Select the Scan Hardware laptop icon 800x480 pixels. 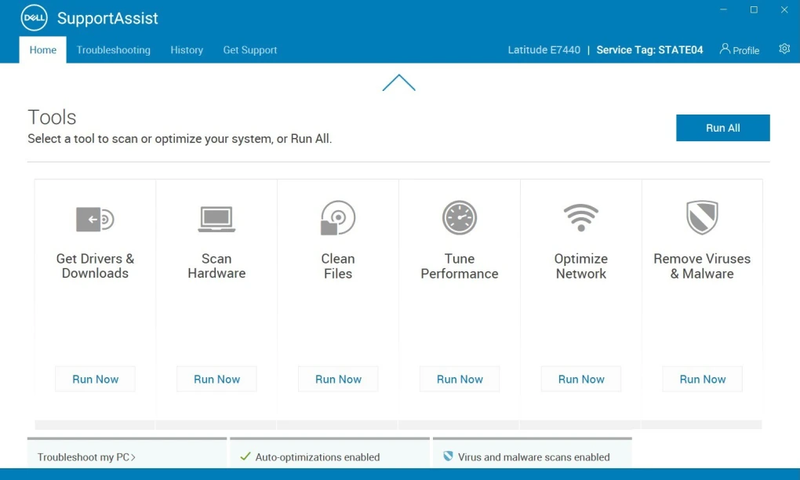tap(216, 218)
